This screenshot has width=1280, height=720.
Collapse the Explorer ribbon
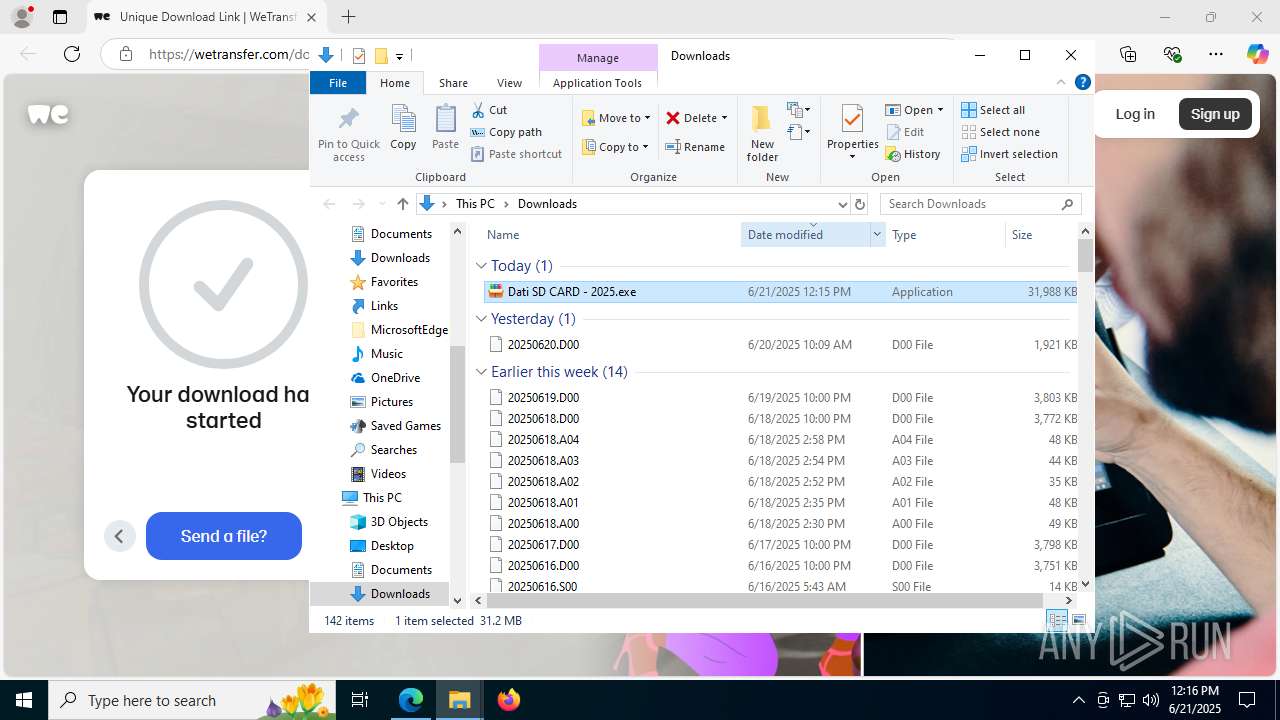tap(1061, 83)
